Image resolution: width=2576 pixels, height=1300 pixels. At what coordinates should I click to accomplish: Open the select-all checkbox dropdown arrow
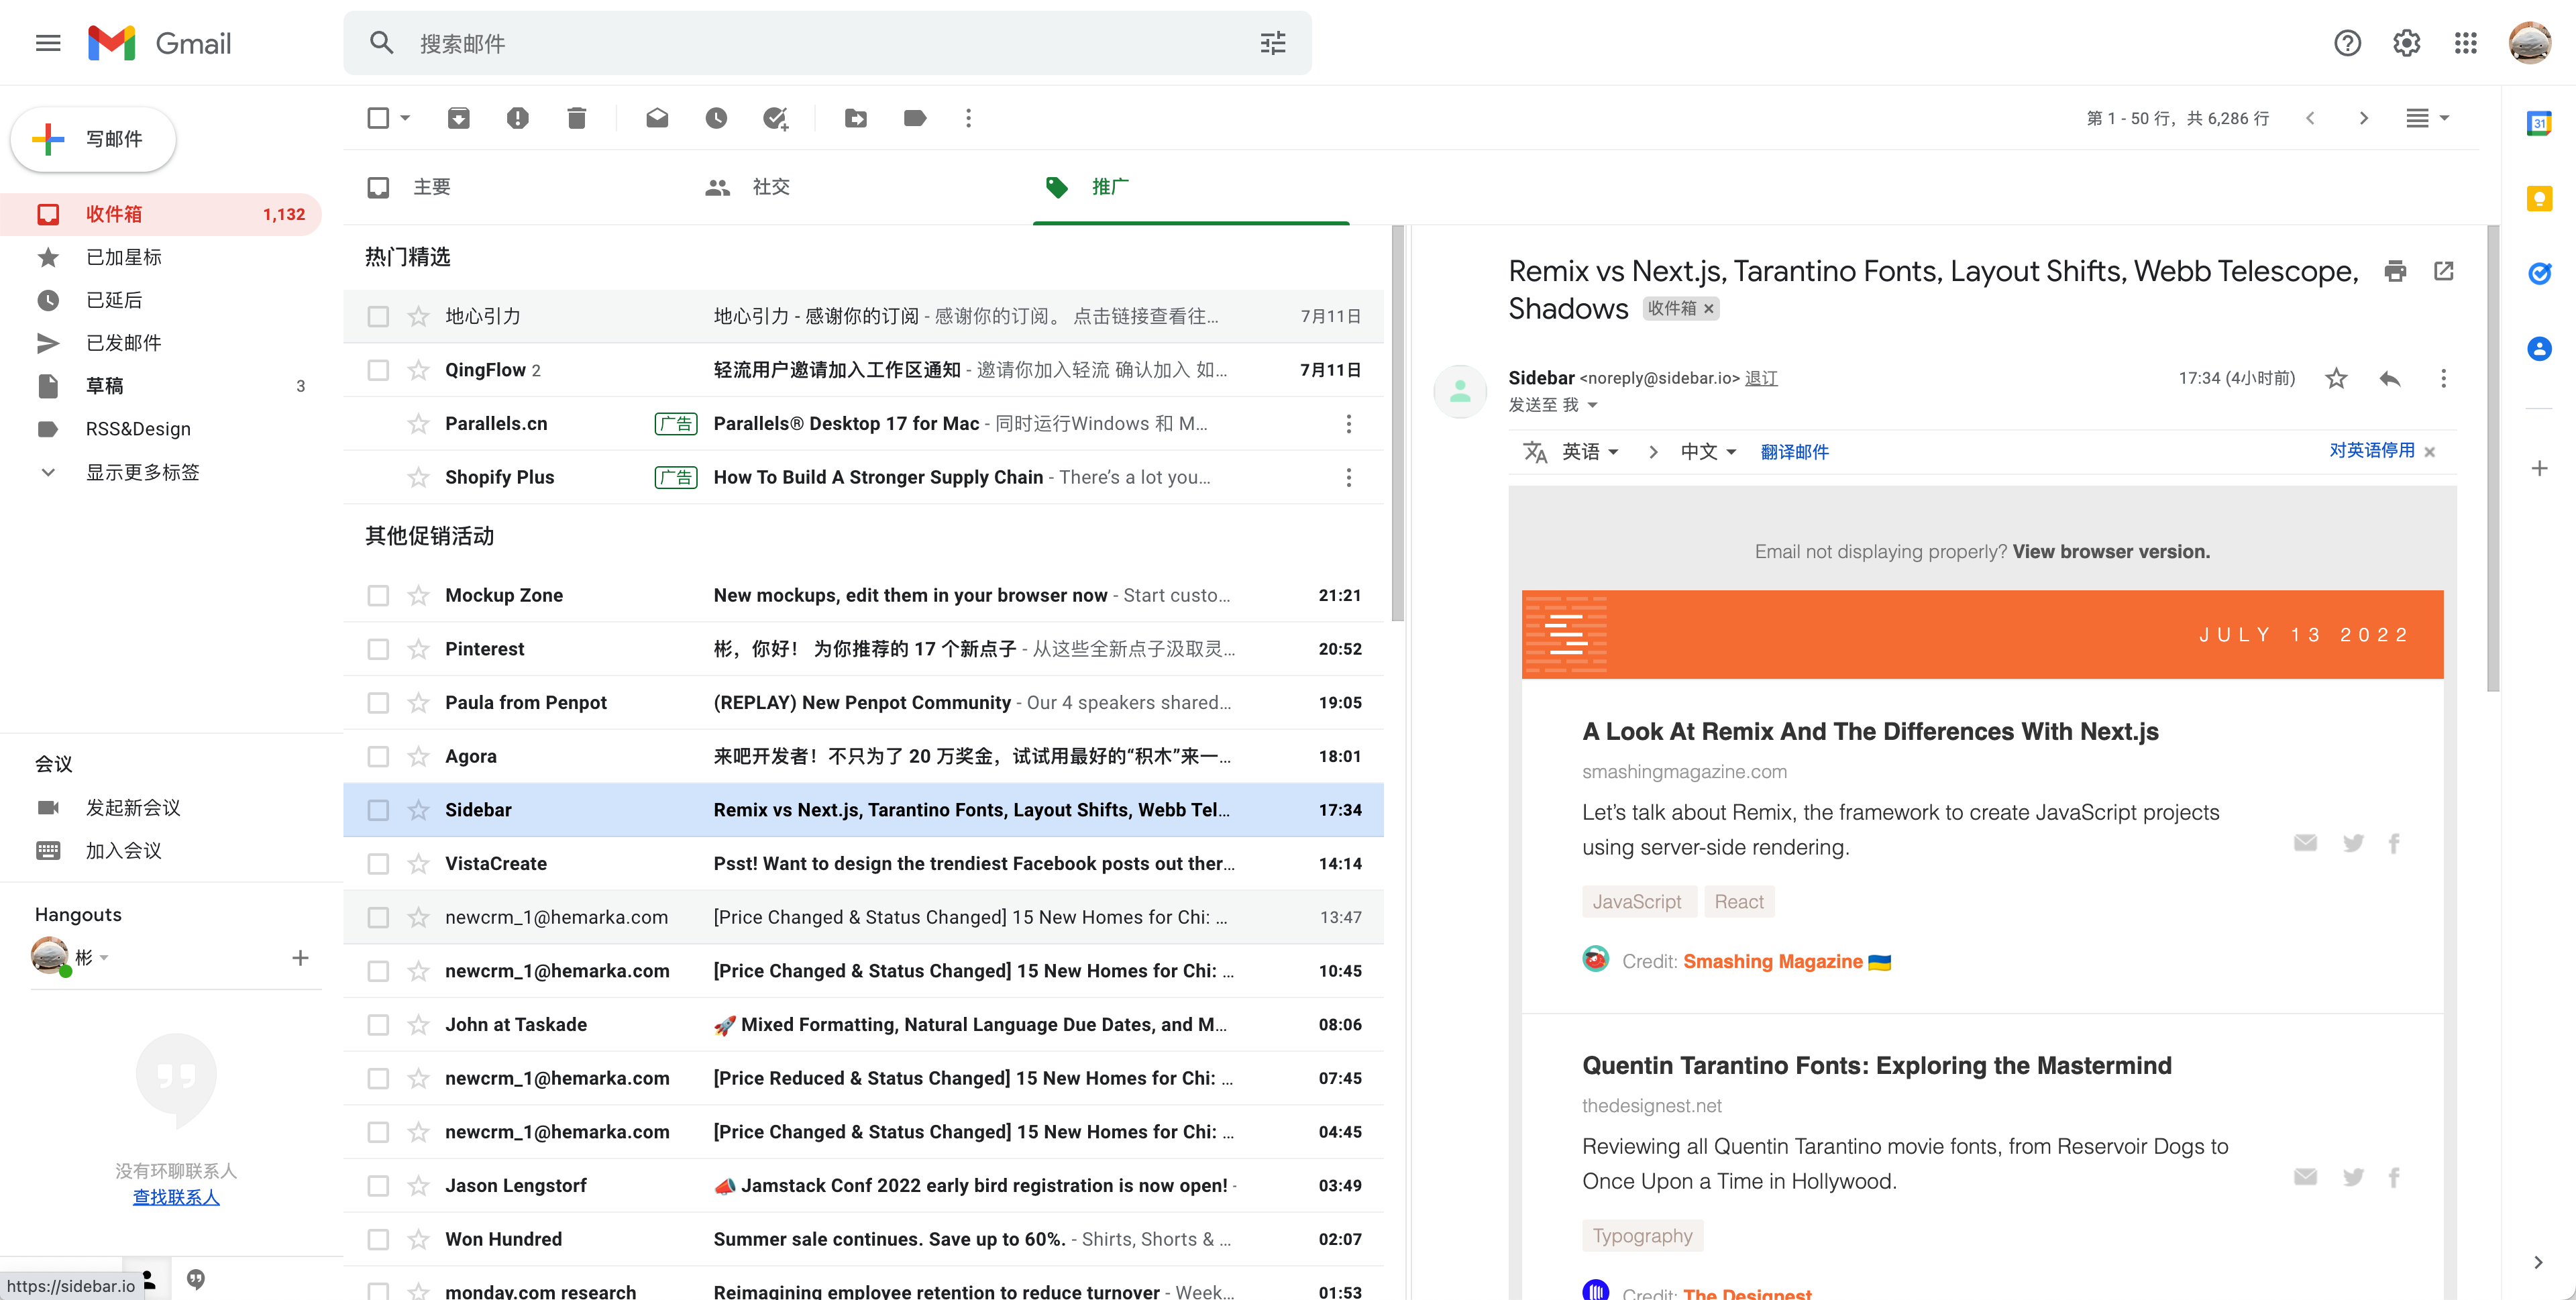pos(405,118)
